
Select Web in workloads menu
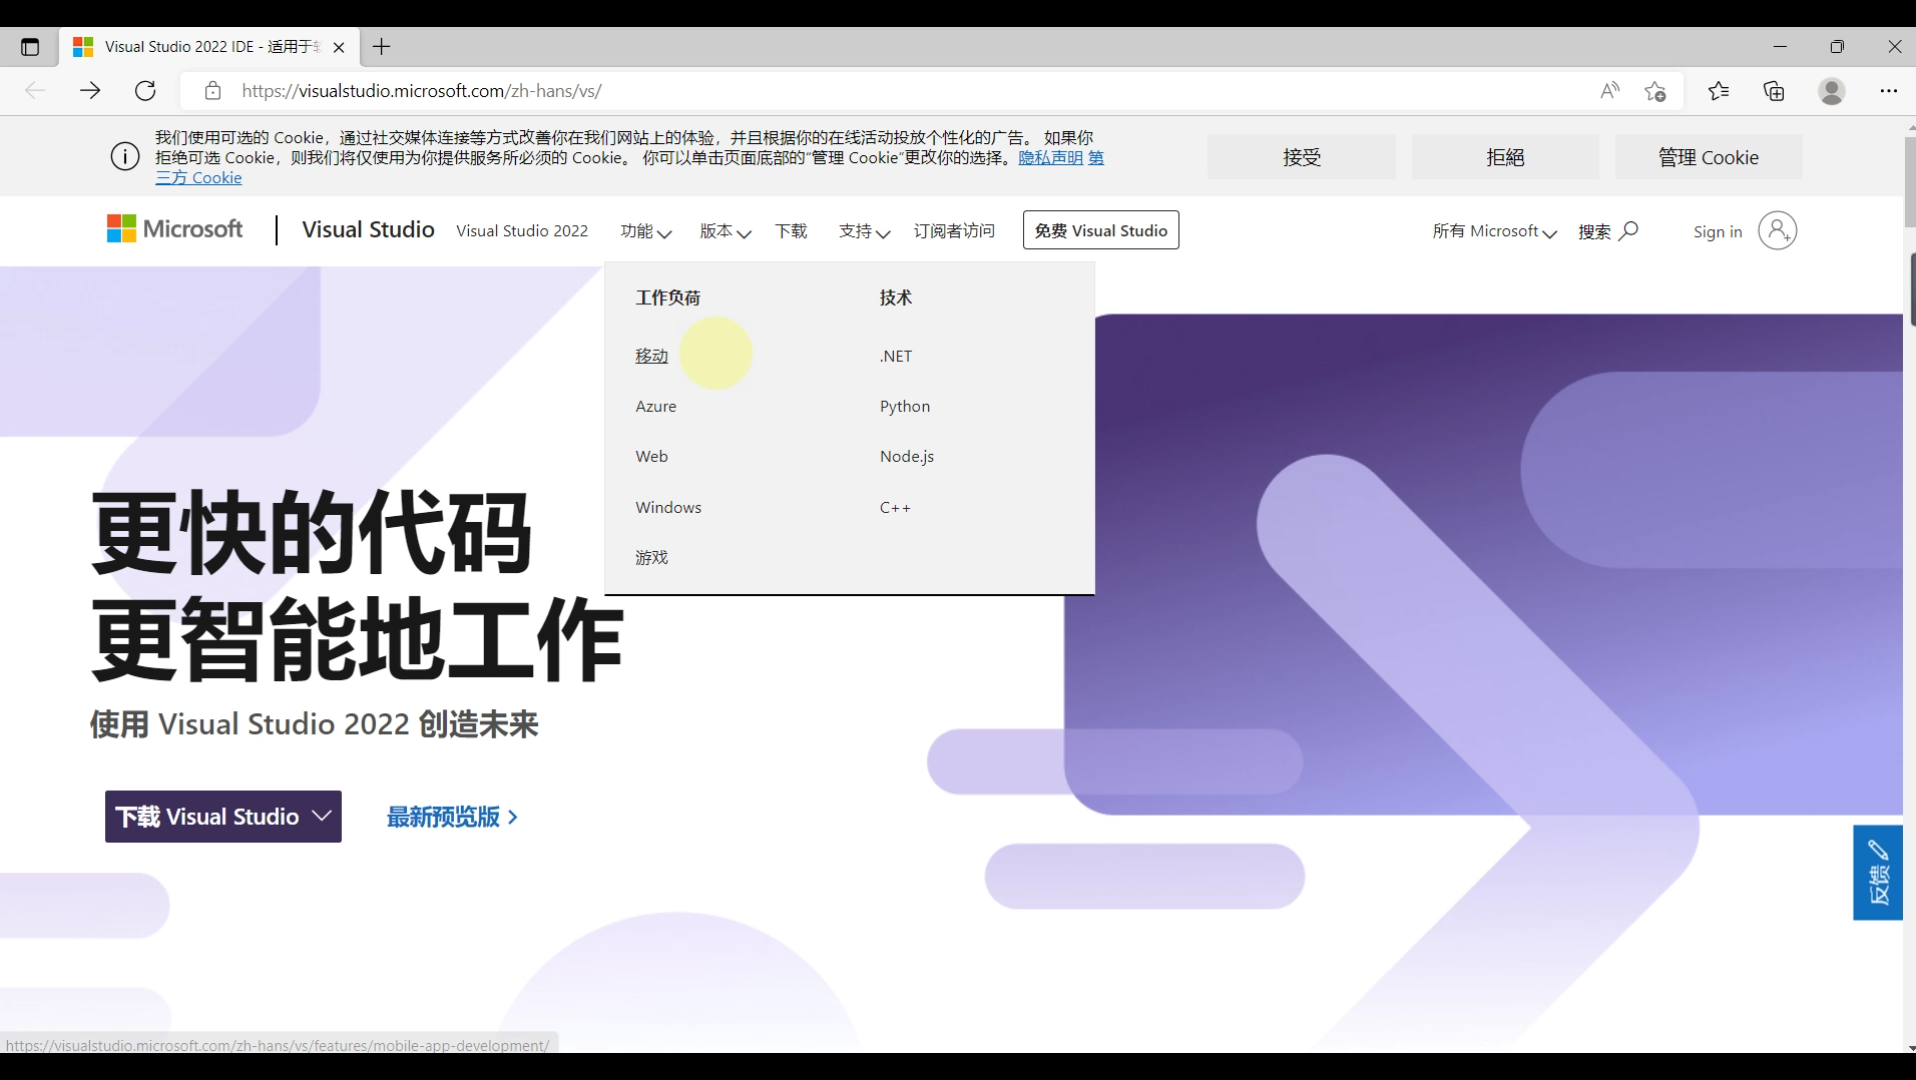(651, 456)
